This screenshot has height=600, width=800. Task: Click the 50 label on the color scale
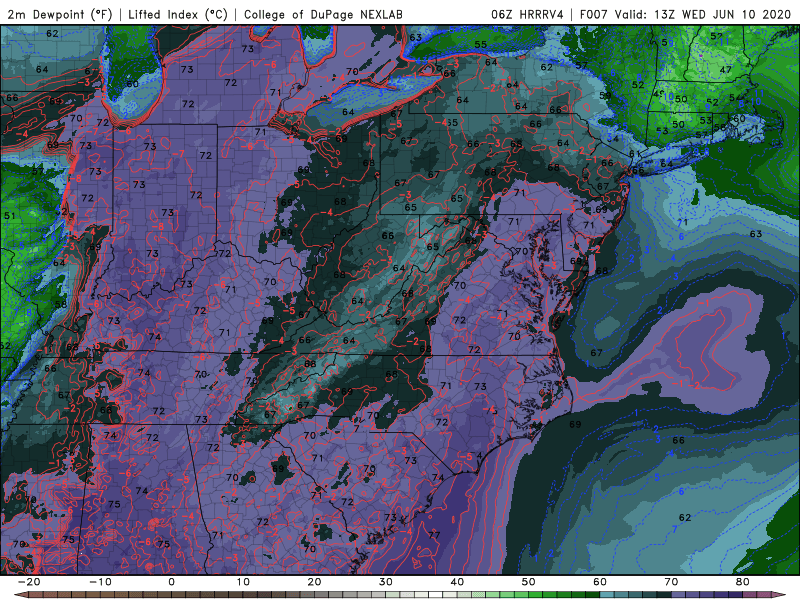[x=529, y=582]
